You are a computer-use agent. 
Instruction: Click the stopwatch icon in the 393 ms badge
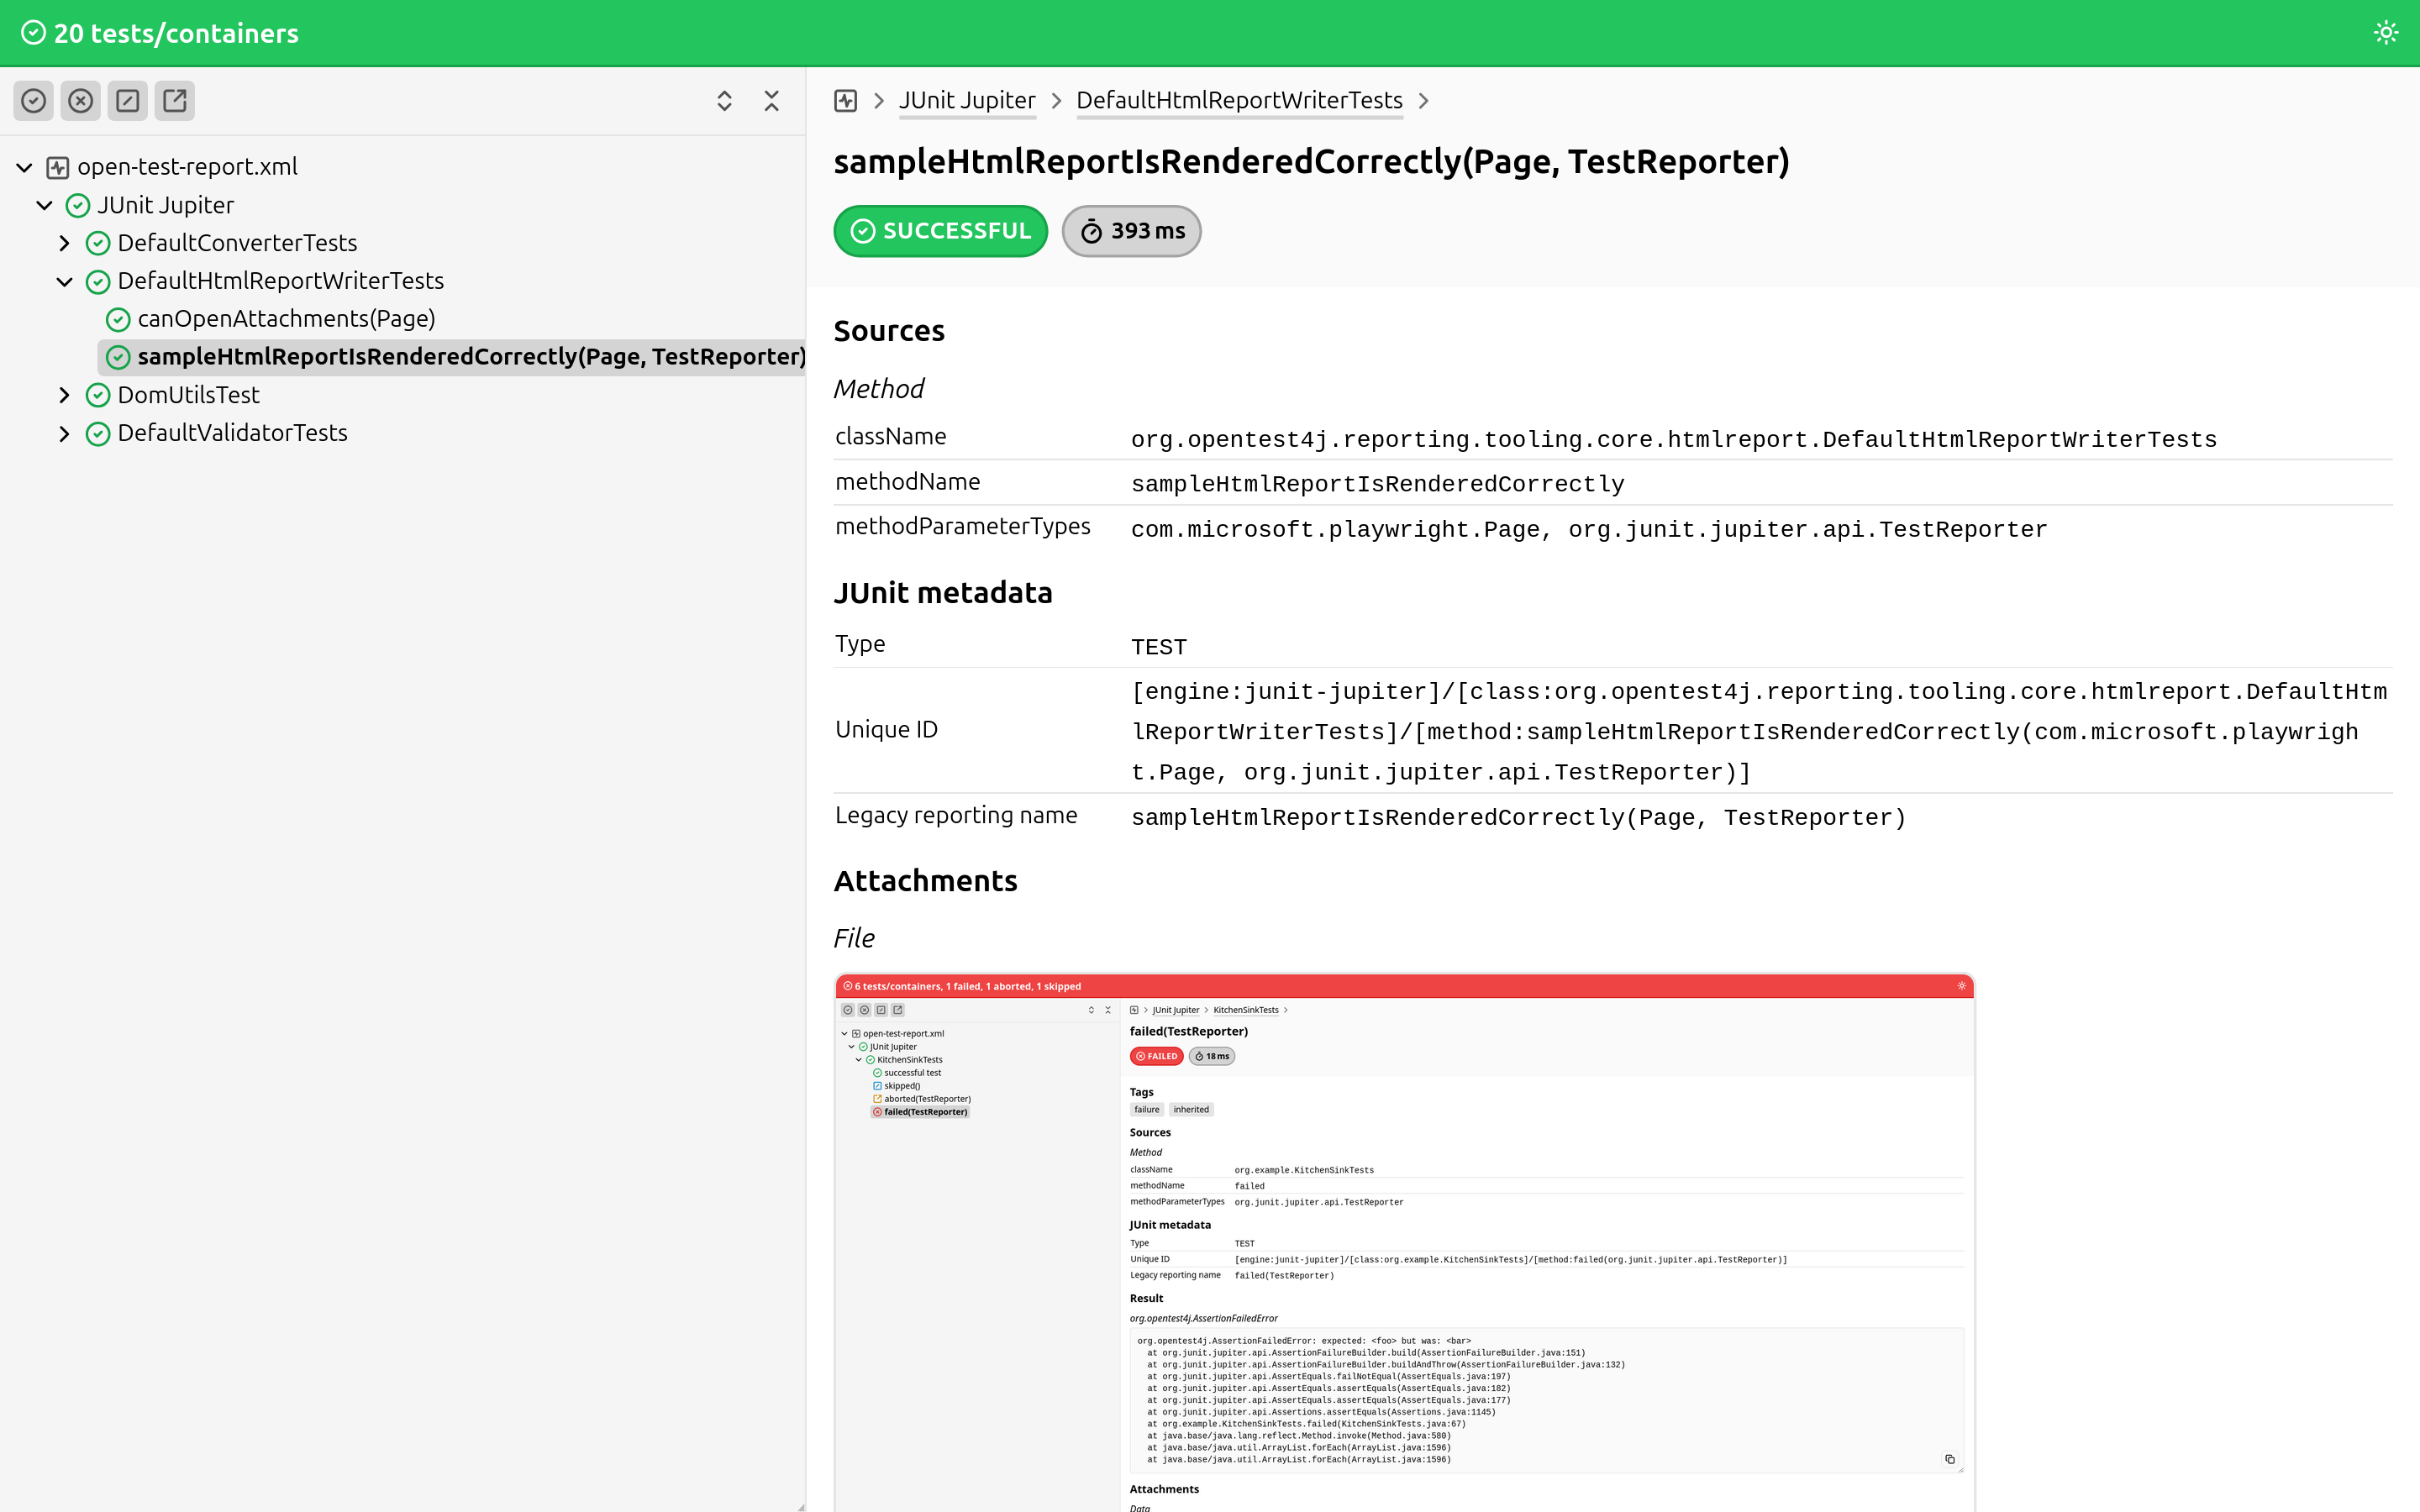click(x=1091, y=232)
